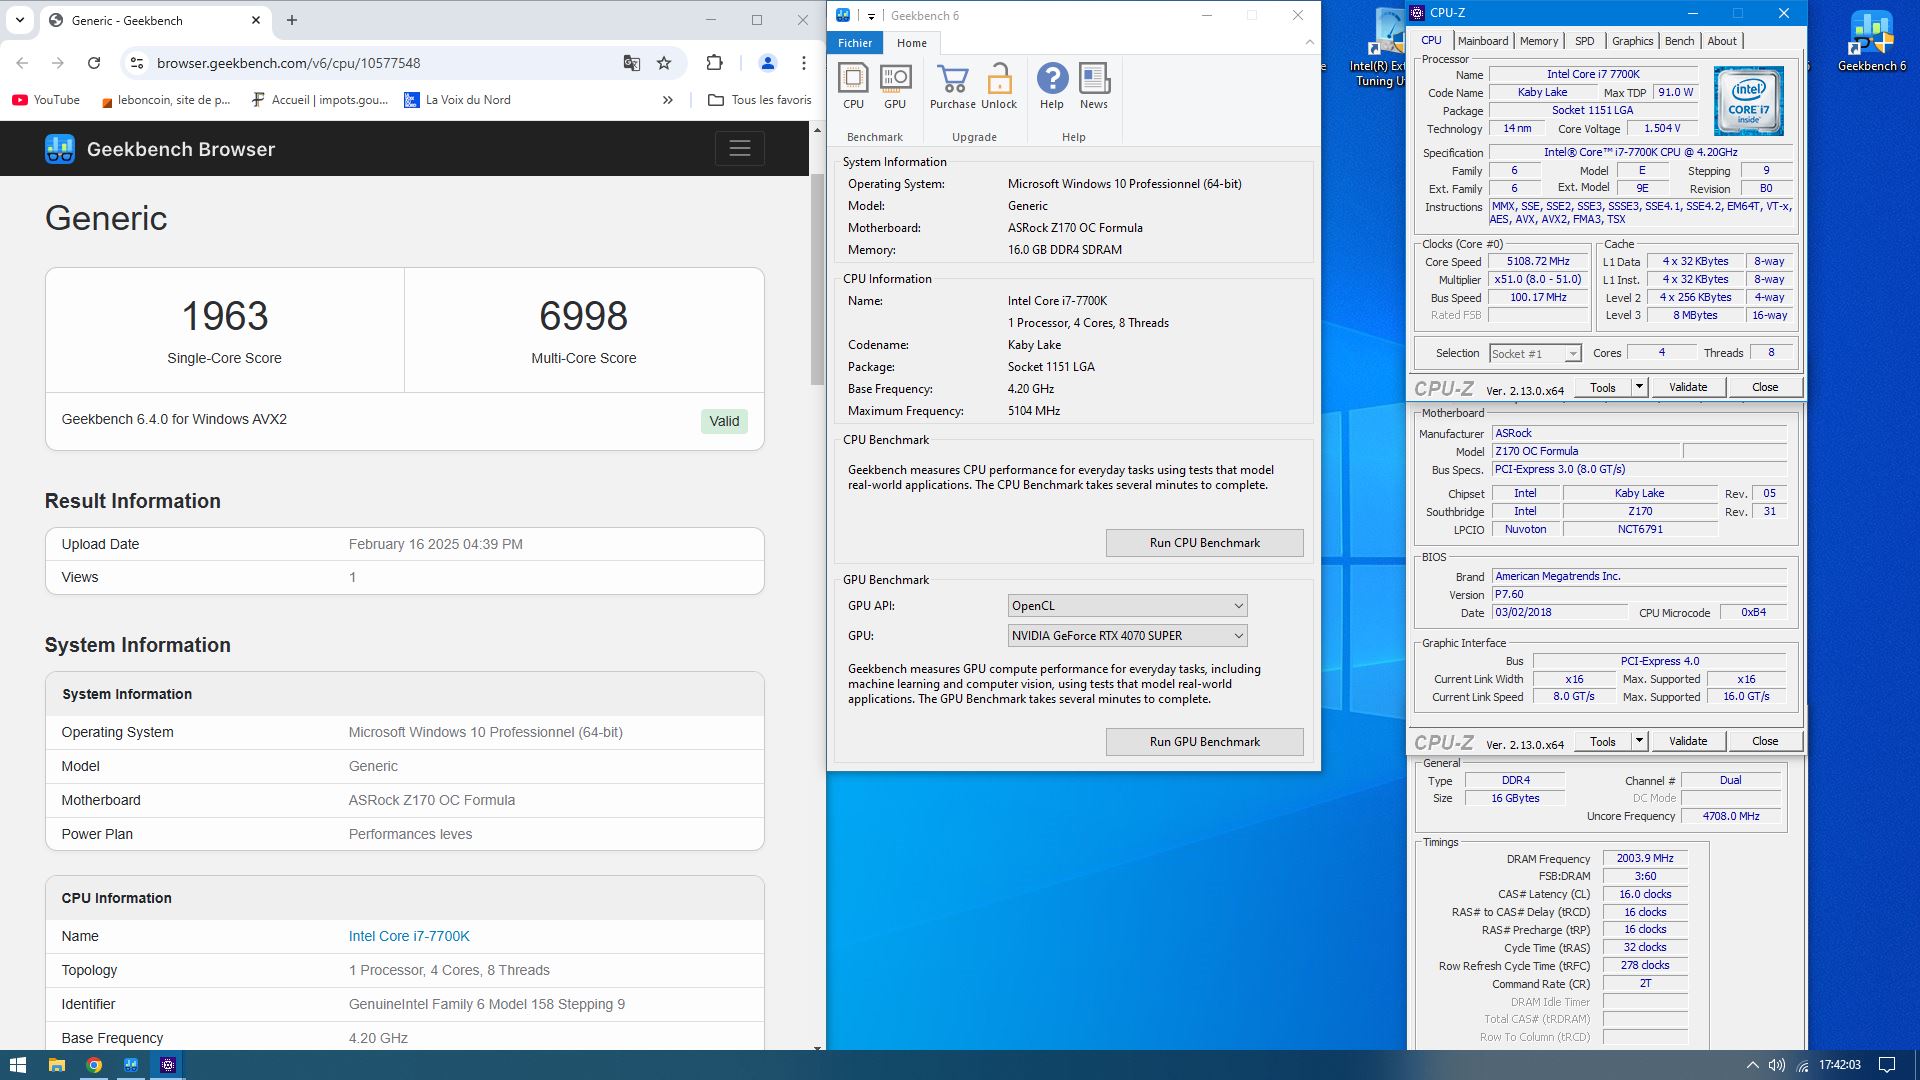This screenshot has height=1080, width=1920.
Task: Open the Tools dropdown arrow in lower CPU-Z window
Action: click(x=1639, y=741)
